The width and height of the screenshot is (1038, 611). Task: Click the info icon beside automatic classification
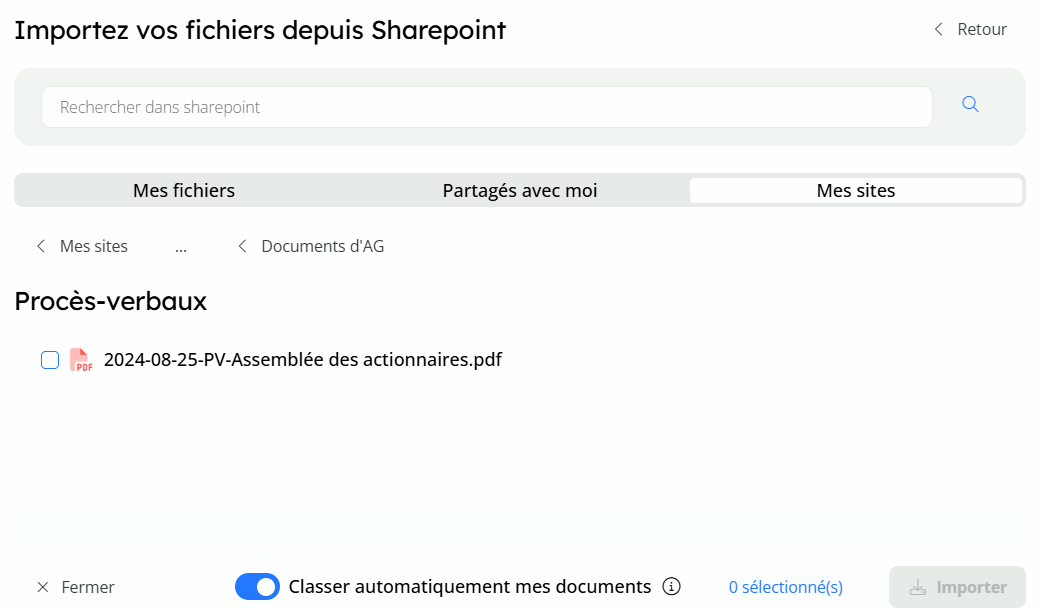672,586
